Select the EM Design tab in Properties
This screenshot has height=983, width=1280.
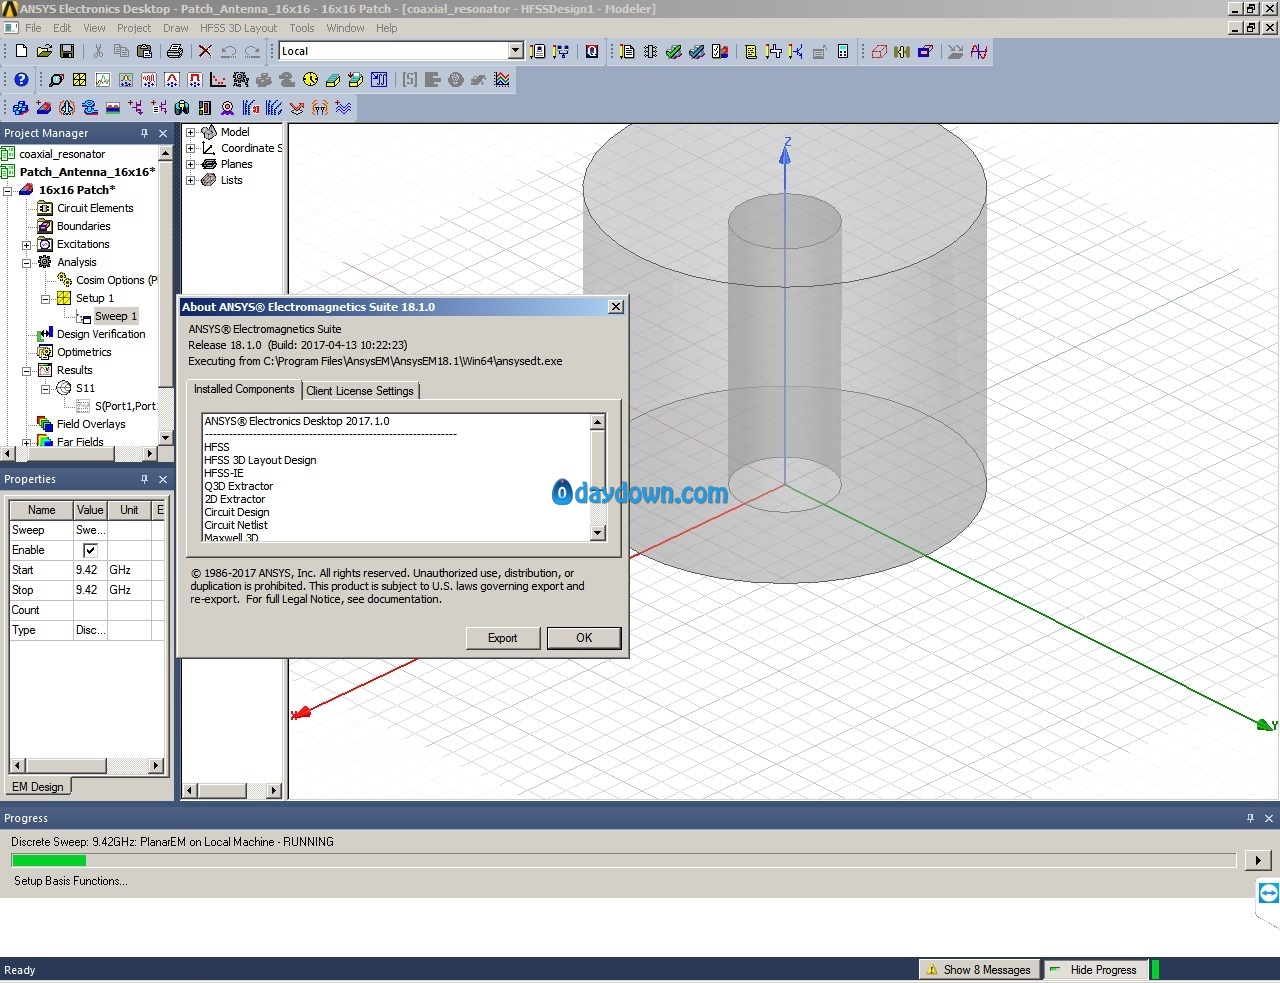[38, 787]
